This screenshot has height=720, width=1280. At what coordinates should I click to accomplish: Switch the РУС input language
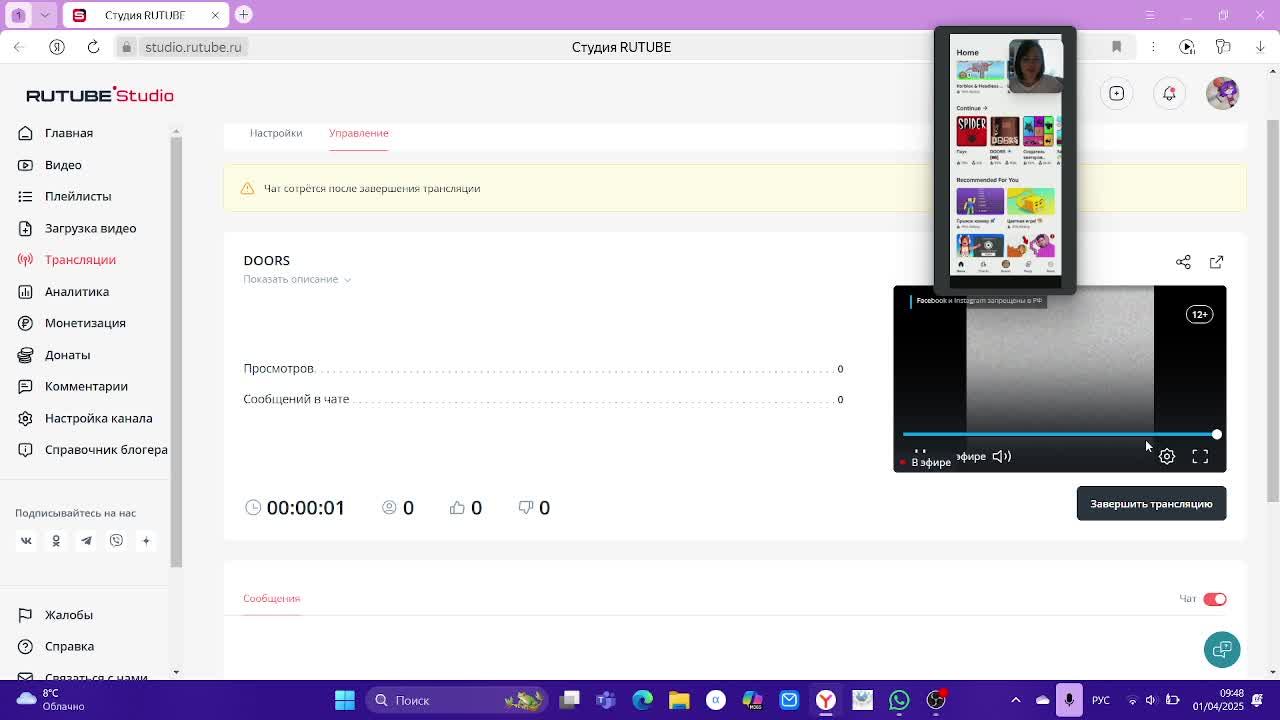pyautogui.click(x=1100, y=700)
